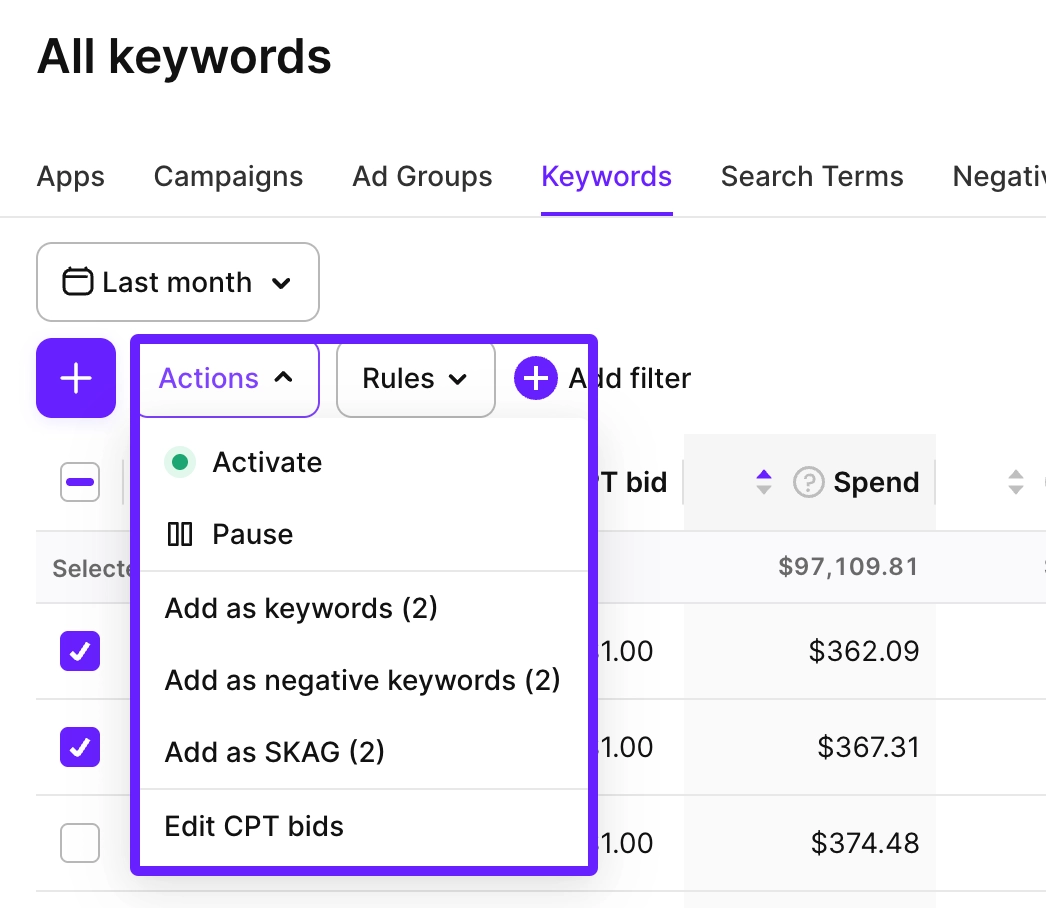Choose Edit CPT bids from menu
1046x908 pixels.
[254, 826]
